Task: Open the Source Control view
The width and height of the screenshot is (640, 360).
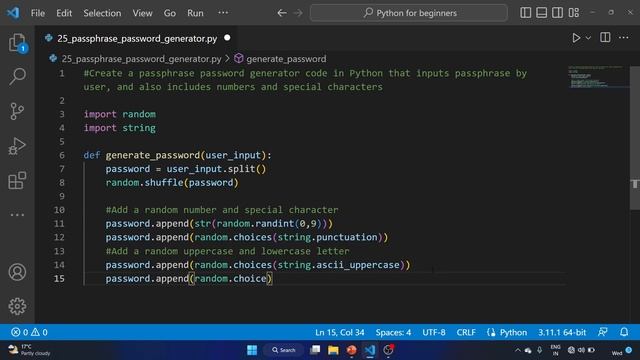Action: pyautogui.click(x=17, y=111)
